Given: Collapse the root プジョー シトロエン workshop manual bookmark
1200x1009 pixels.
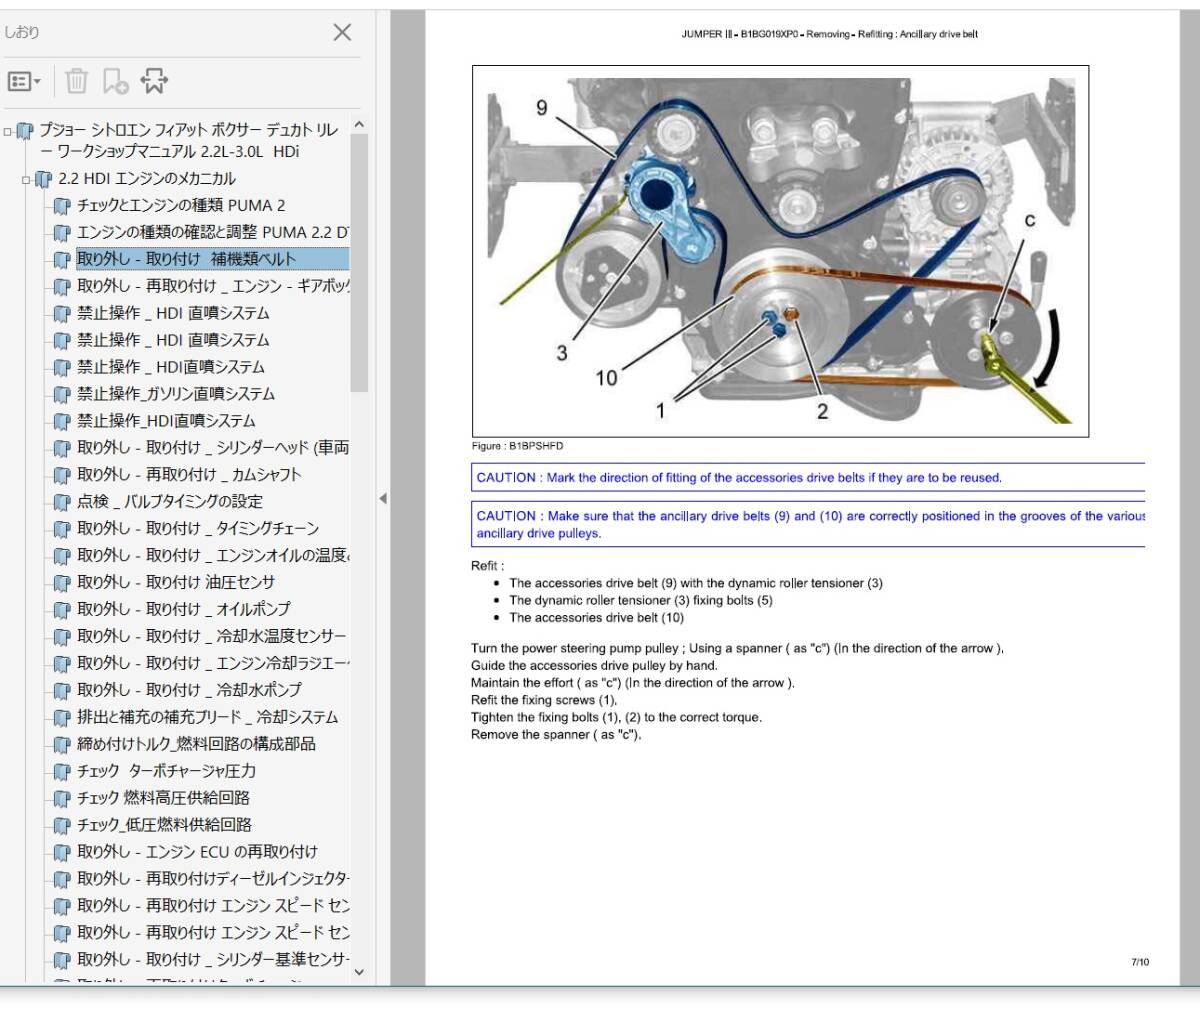Looking at the screenshot, I should 8,131.
